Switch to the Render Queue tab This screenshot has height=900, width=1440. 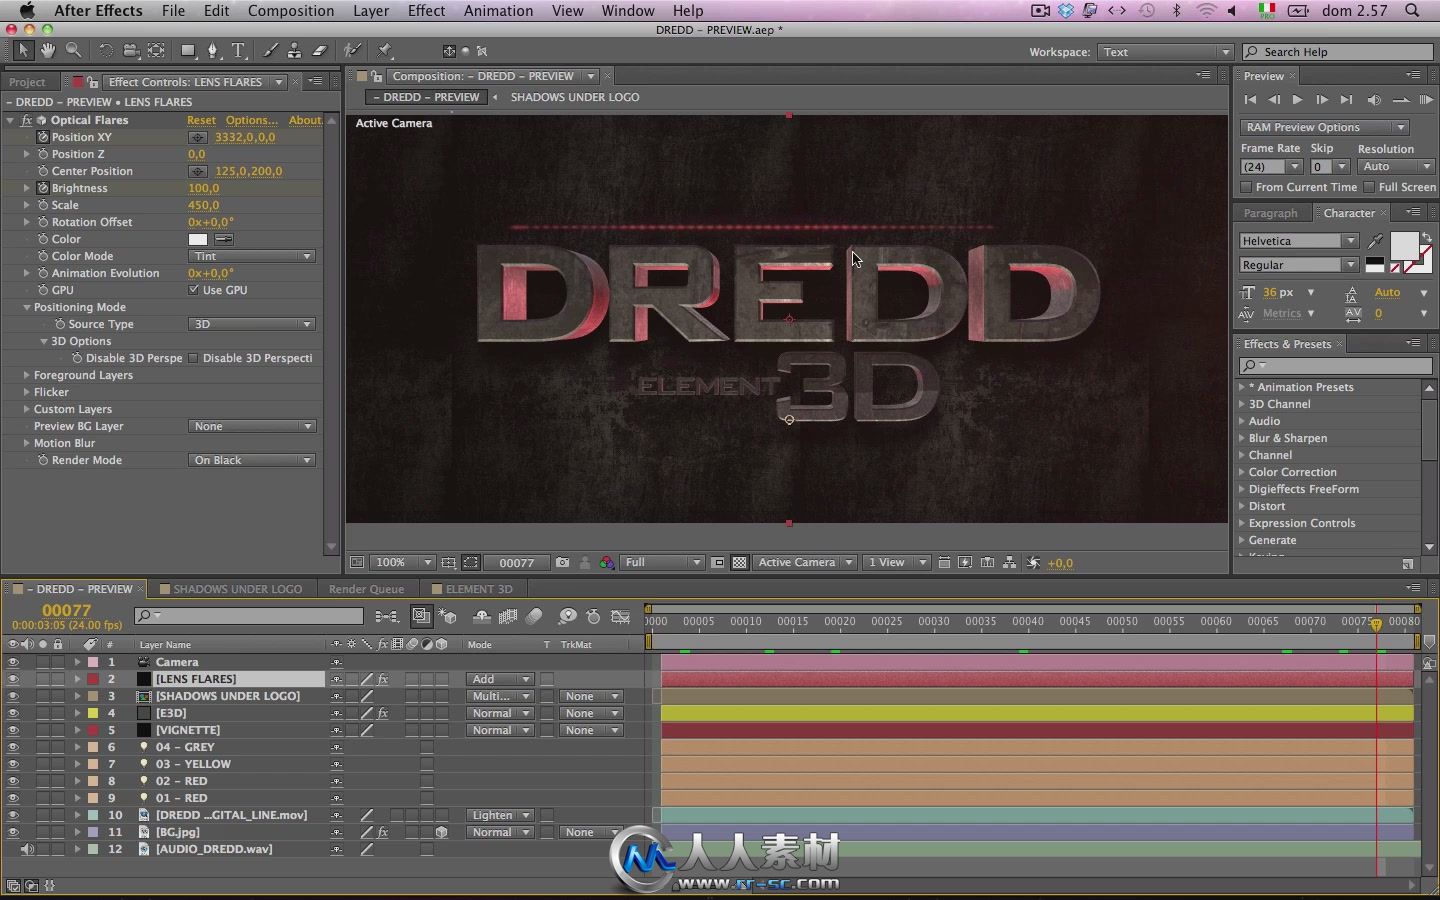(x=366, y=589)
